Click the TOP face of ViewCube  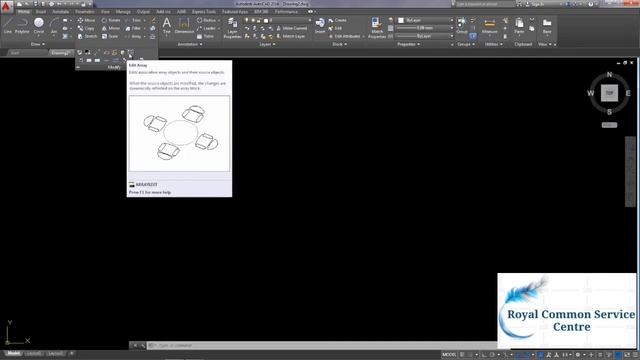(x=609, y=93)
